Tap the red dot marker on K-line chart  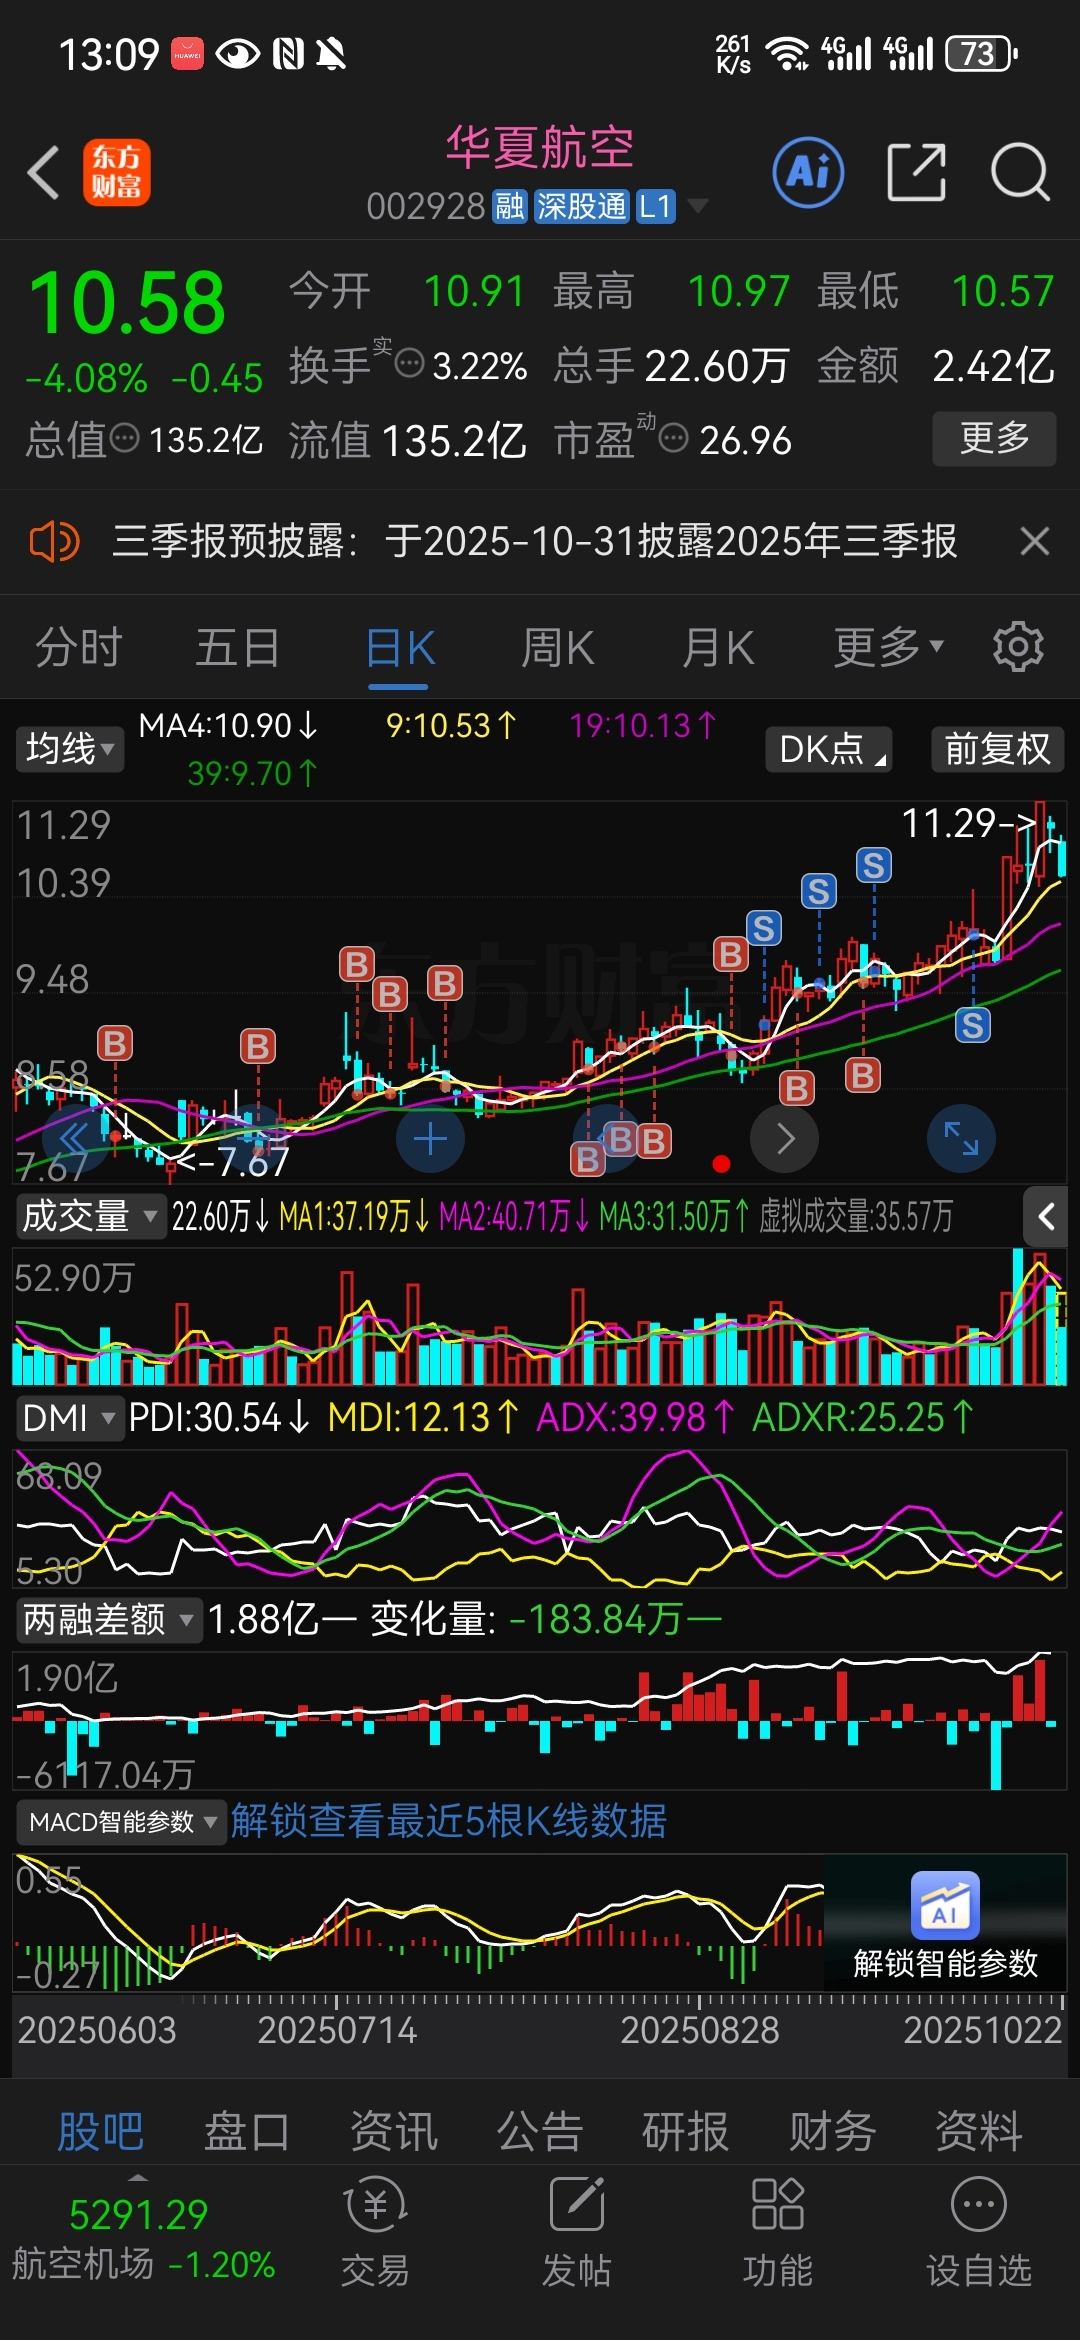point(721,1164)
